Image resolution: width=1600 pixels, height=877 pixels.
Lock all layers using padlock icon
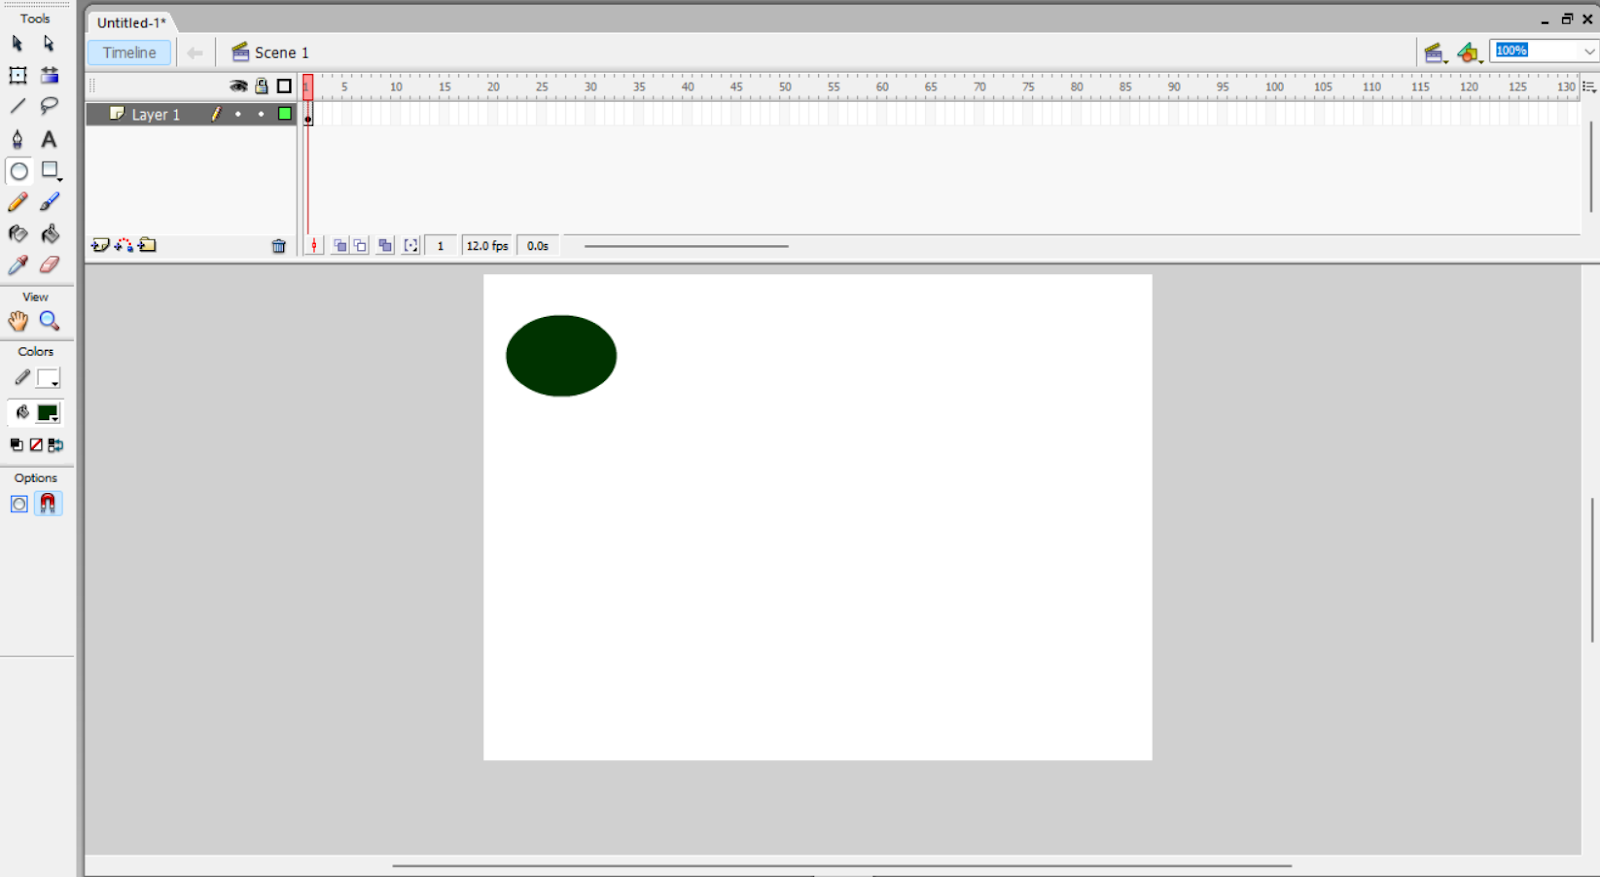click(261, 86)
